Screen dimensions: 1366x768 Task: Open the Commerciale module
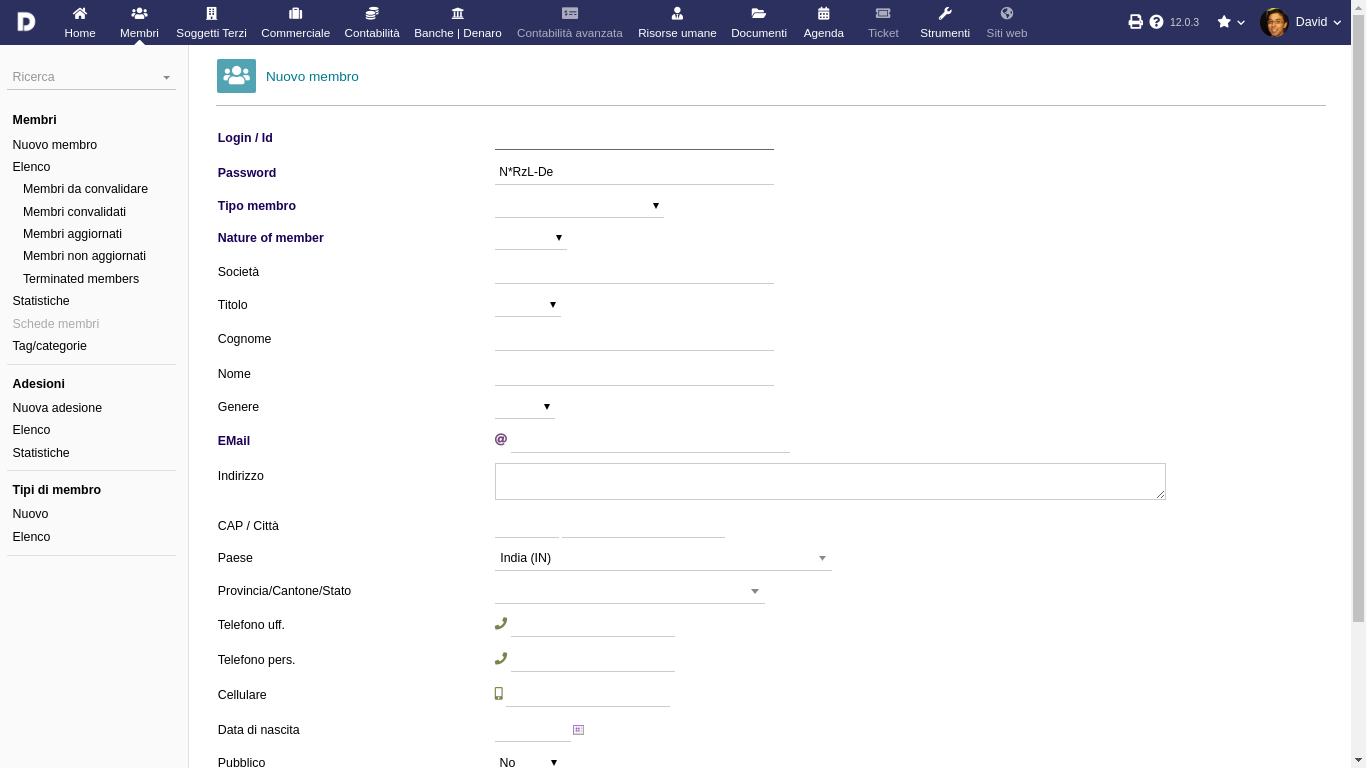click(295, 22)
